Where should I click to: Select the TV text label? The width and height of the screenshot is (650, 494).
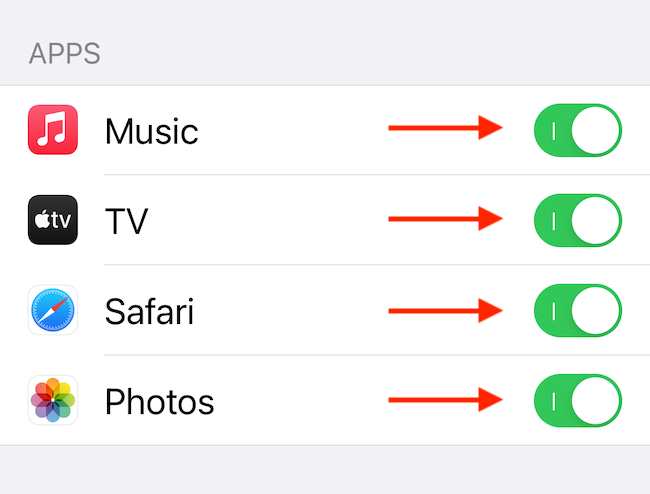(x=126, y=221)
